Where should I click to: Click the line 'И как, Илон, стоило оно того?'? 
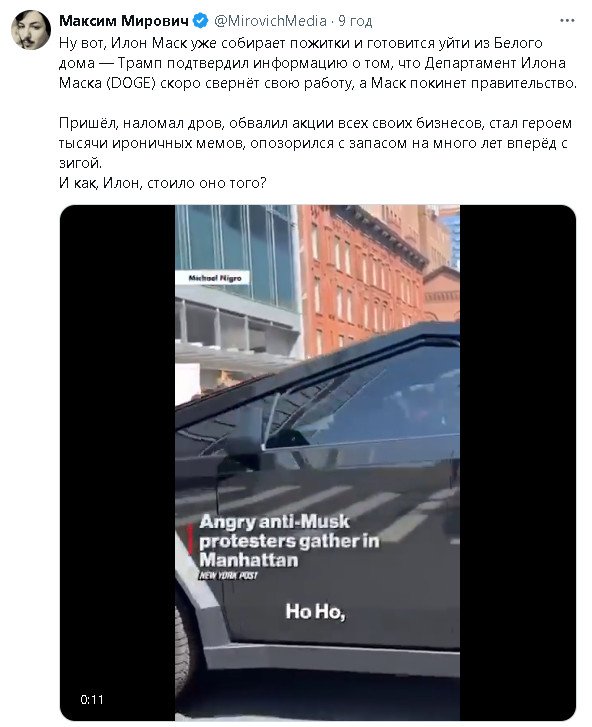coord(163,183)
